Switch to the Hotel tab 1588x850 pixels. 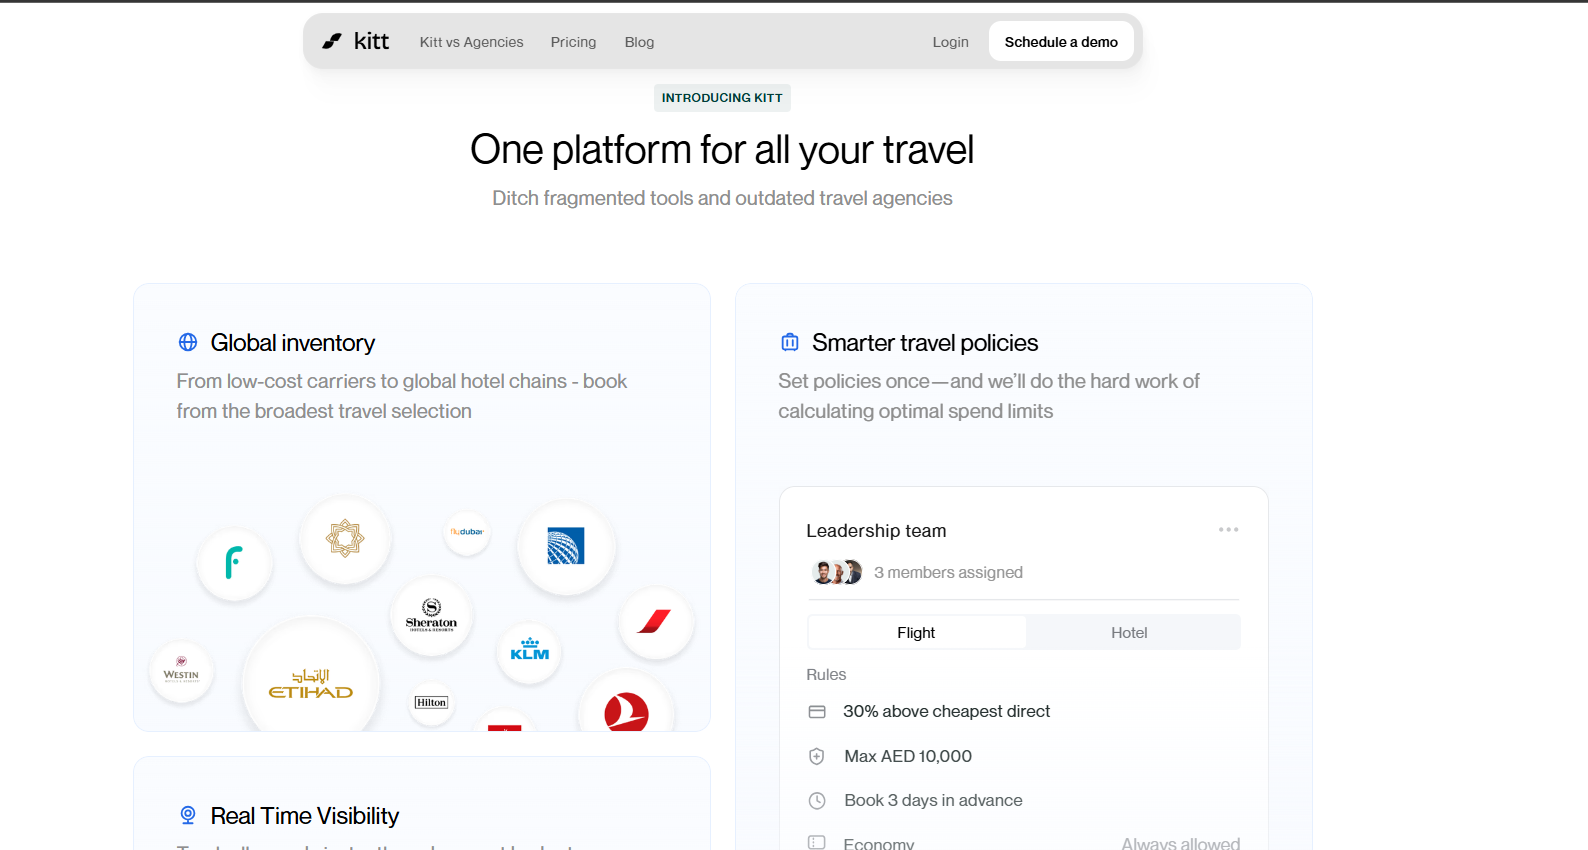(x=1129, y=632)
